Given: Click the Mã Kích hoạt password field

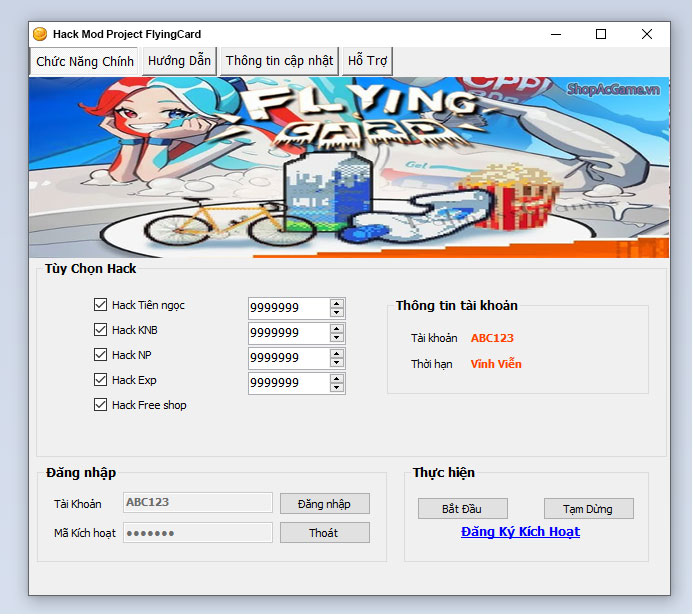Looking at the screenshot, I should pyautogui.click(x=198, y=533).
